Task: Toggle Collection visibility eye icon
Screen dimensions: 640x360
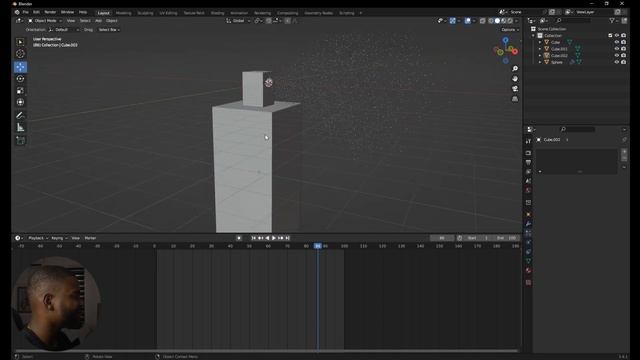Action: 617,36
